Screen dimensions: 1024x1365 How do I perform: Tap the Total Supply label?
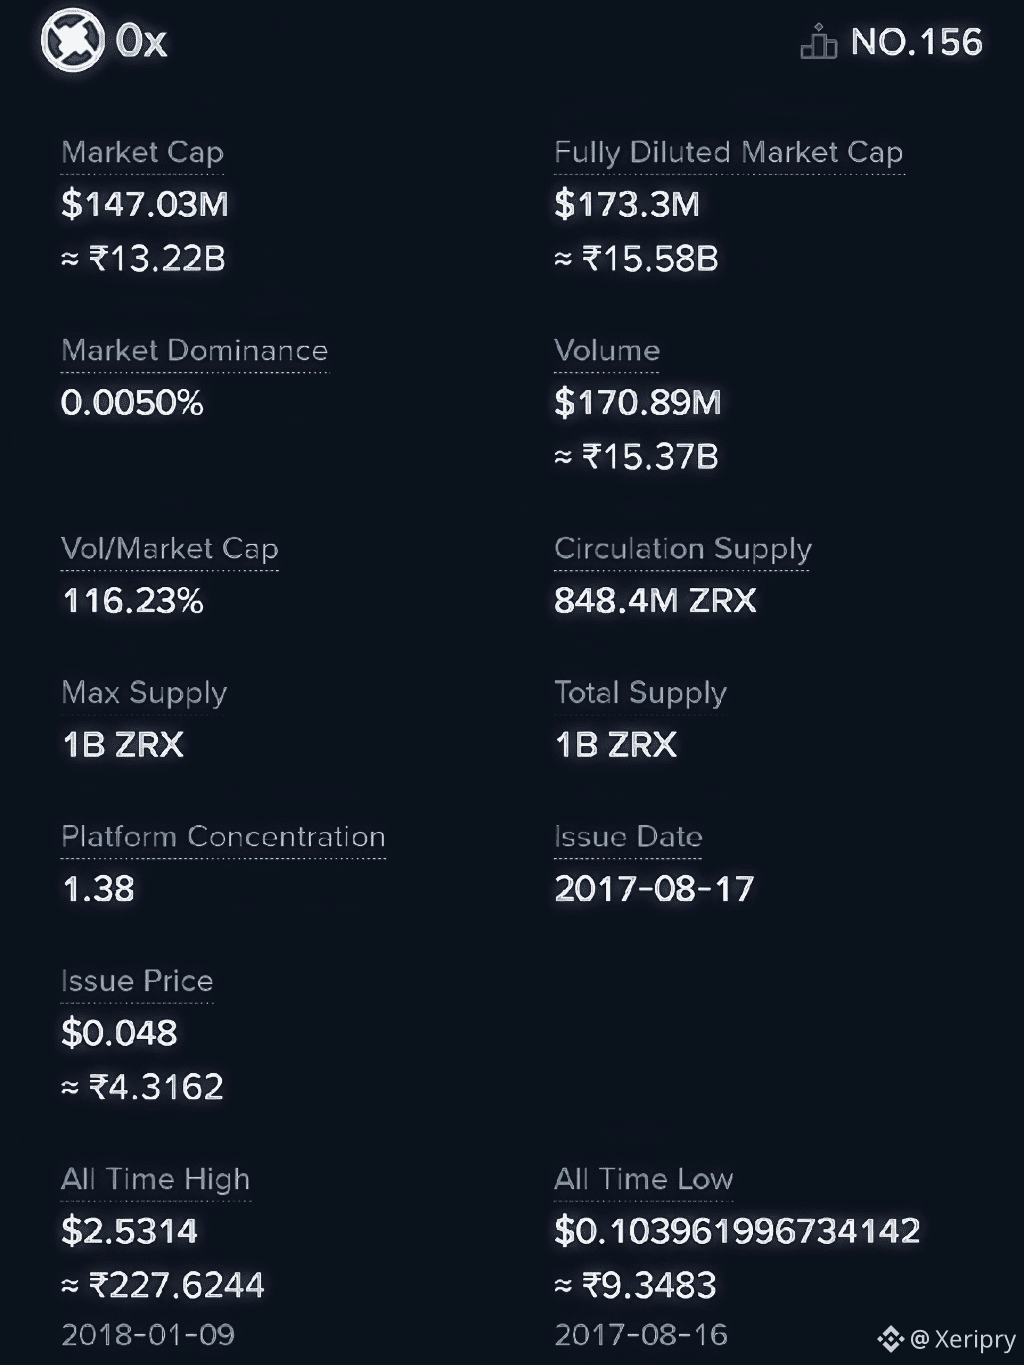point(640,693)
